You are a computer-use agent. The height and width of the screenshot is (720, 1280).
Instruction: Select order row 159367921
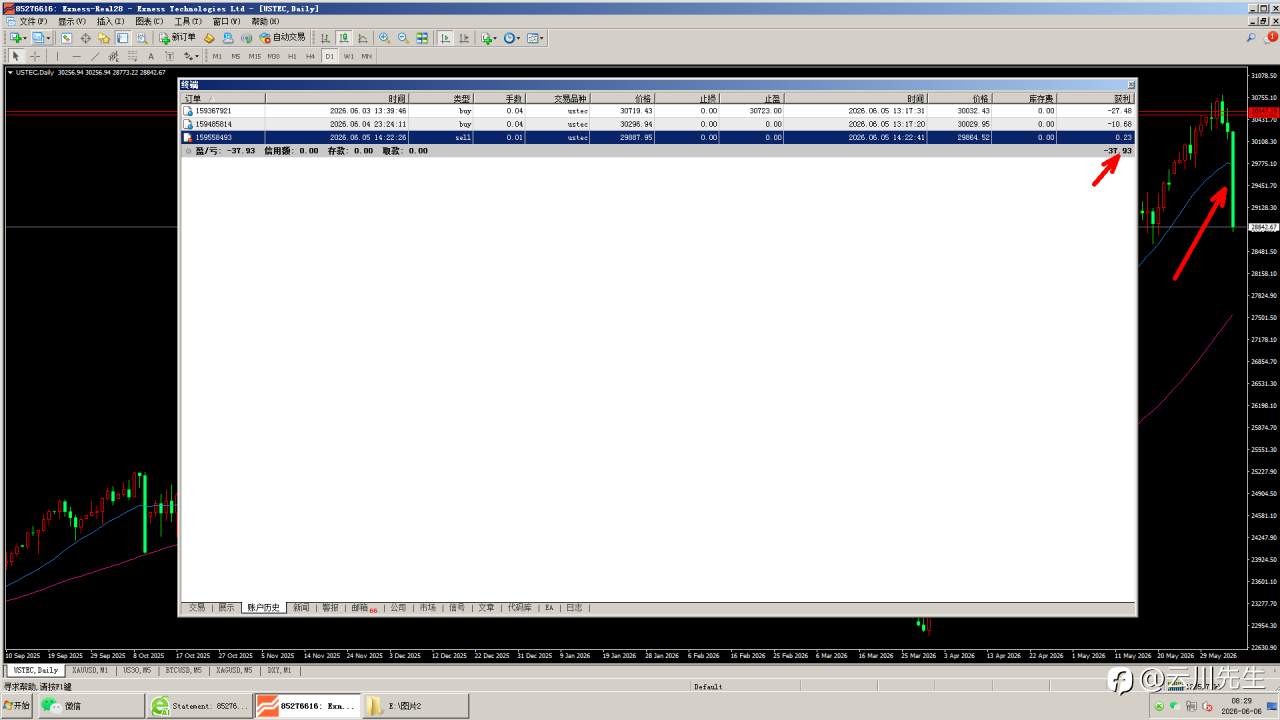click(x=658, y=111)
